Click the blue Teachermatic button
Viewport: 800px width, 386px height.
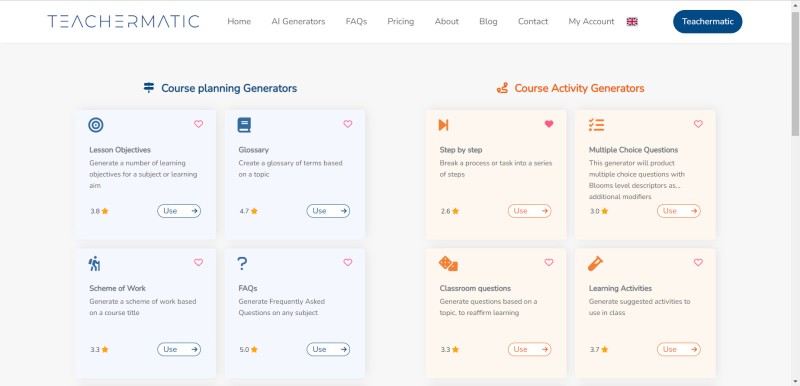708,21
